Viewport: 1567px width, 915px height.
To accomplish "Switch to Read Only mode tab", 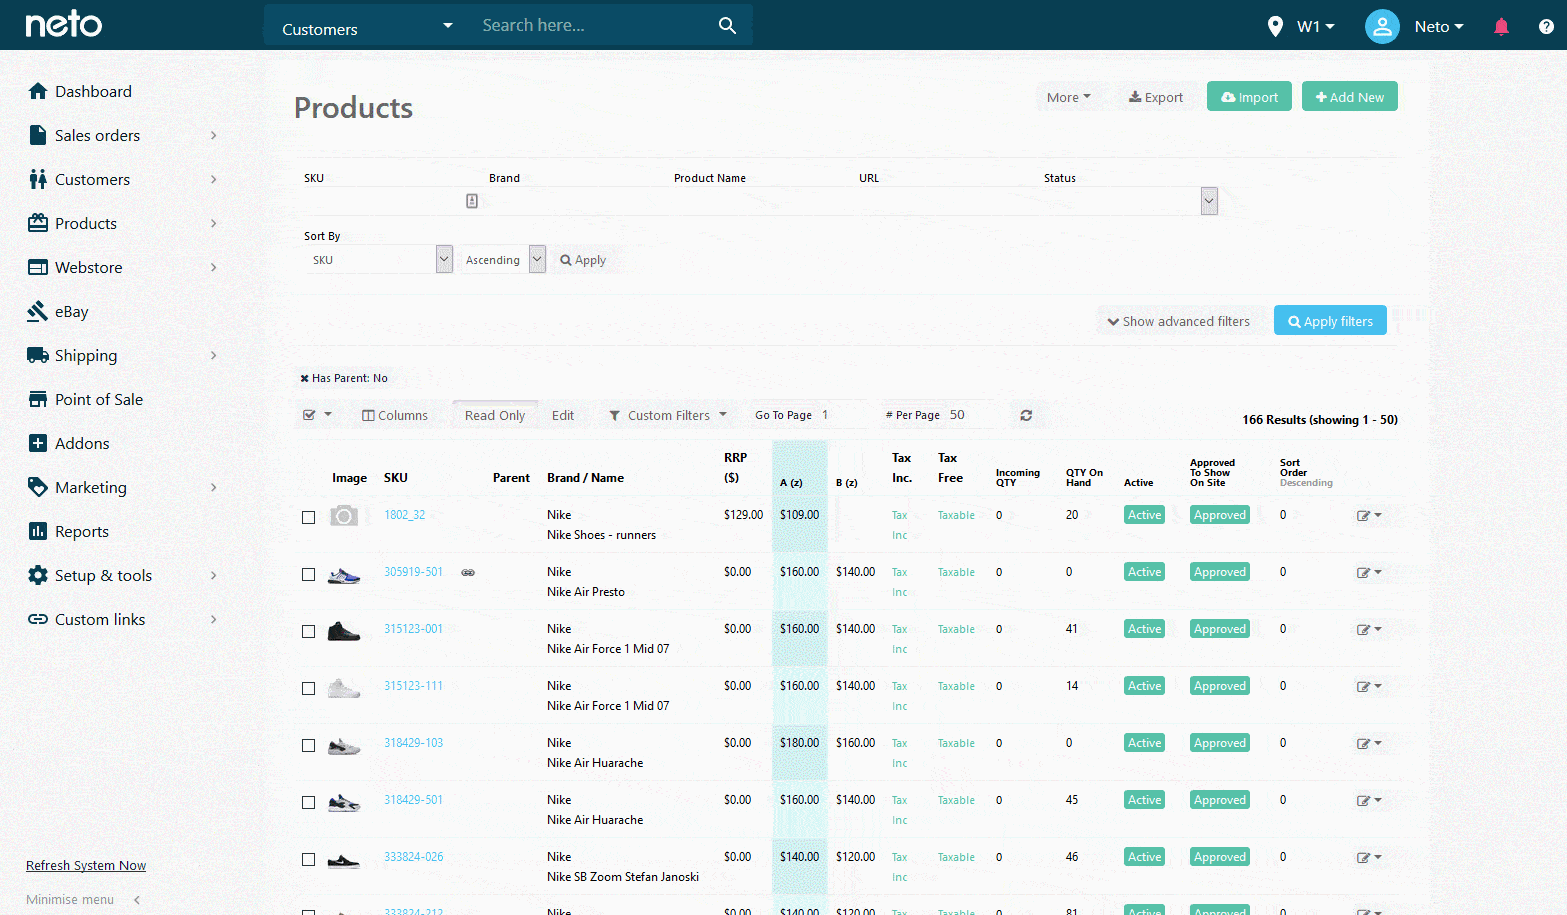I will point(495,415).
